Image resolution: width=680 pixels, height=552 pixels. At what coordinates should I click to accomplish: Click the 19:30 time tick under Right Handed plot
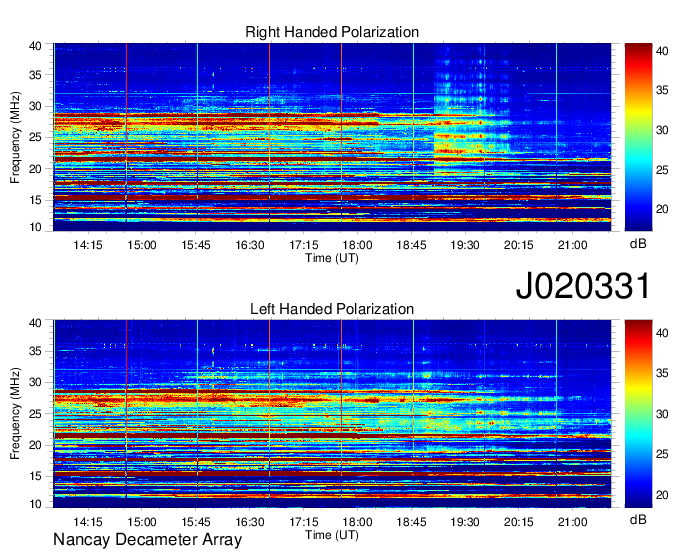(x=465, y=245)
